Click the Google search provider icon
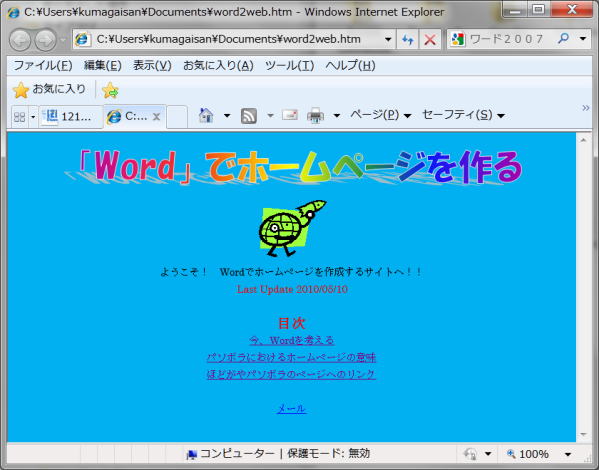Viewport: 599px width, 470px height. click(x=458, y=39)
